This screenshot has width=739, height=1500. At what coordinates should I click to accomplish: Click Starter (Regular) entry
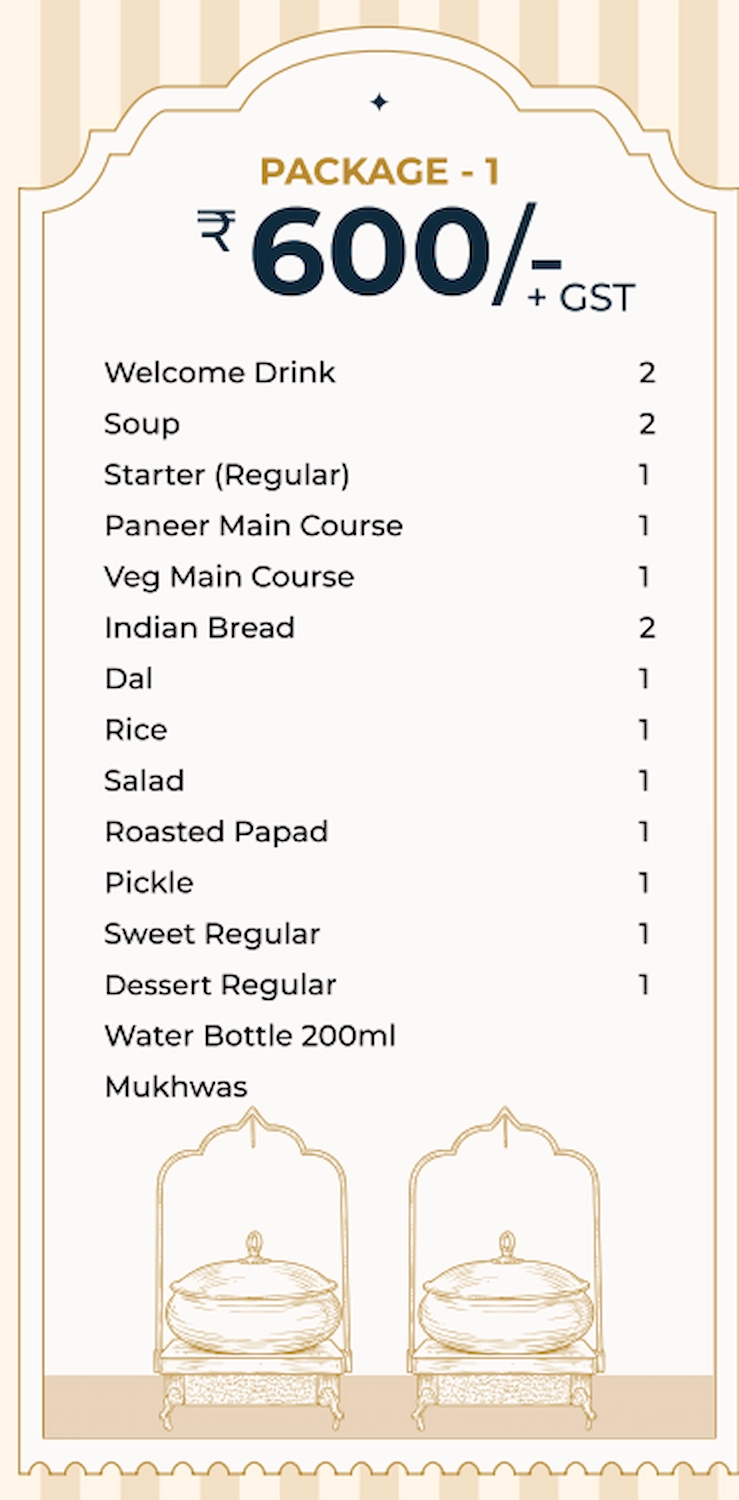[x=227, y=475]
